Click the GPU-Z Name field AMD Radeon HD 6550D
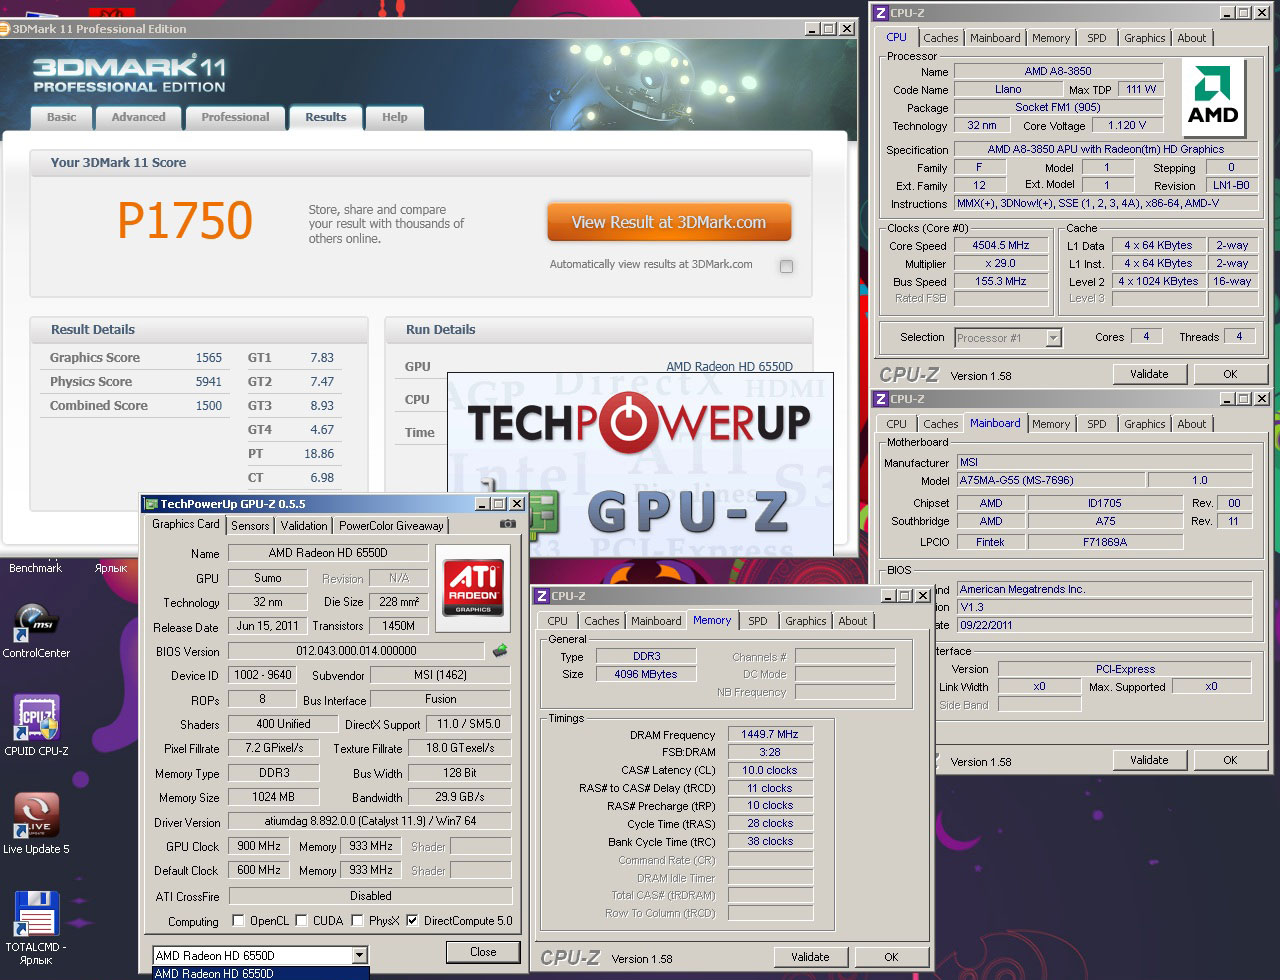The width and height of the screenshot is (1280, 980). coord(328,553)
